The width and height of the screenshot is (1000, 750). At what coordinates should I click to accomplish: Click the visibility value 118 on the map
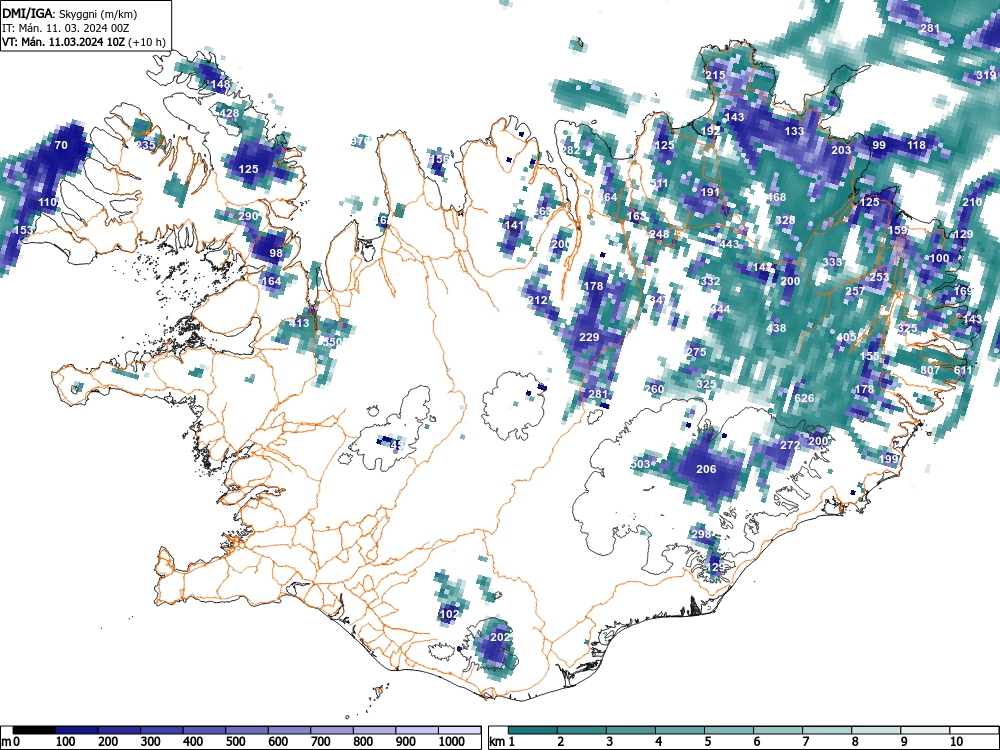pyautogui.click(x=916, y=145)
